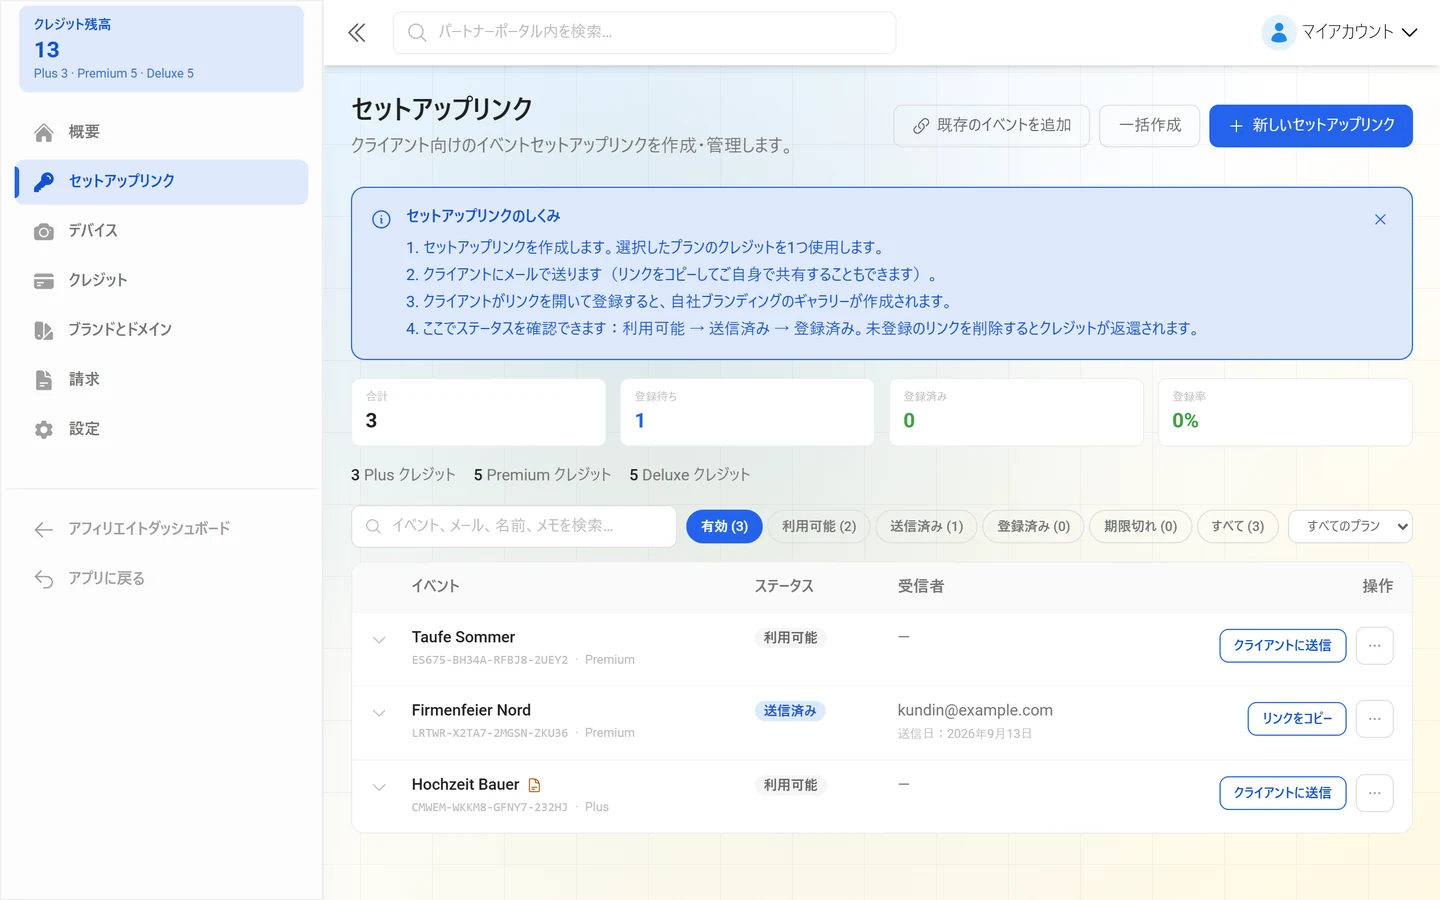The image size is (1440, 900).
Task: Open more actions for Taufe Sommer row
Action: [1375, 646]
